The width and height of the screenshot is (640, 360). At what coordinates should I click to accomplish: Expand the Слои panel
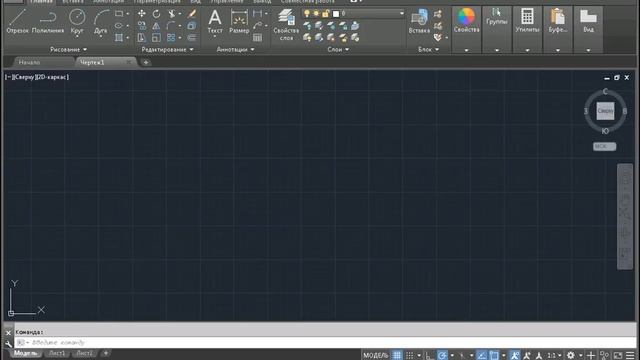[x=338, y=49]
